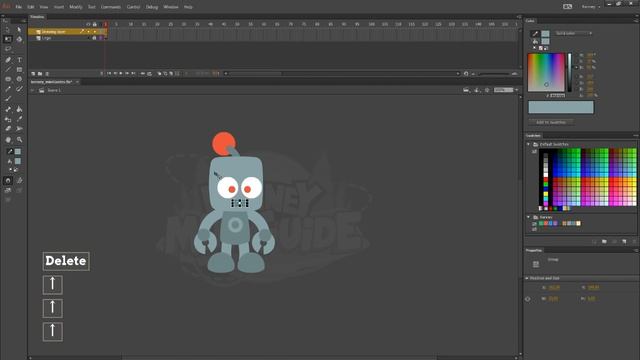
Task: Select the Lasso tool
Action: click(x=8, y=49)
